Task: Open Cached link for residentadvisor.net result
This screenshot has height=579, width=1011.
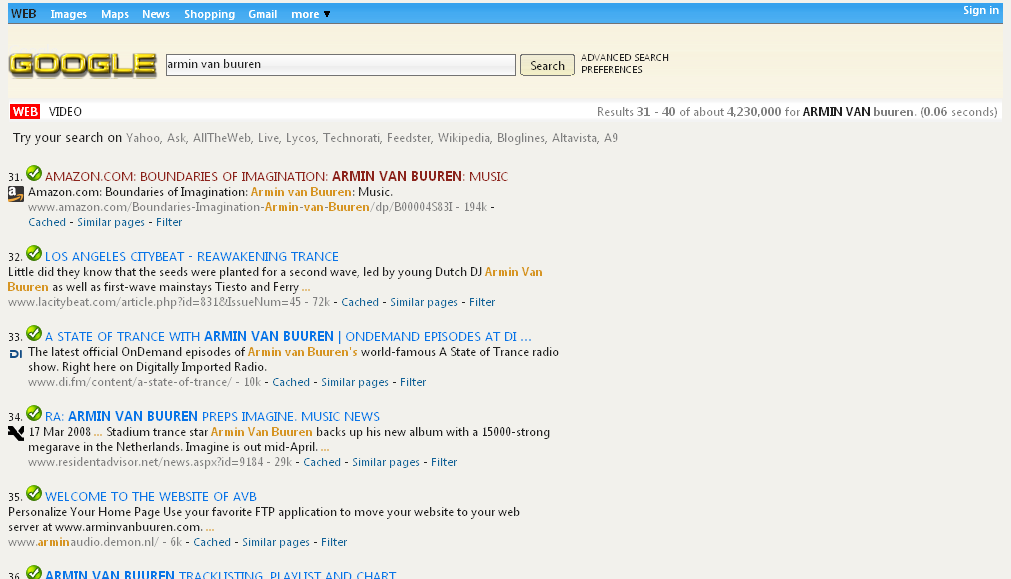Action: click(x=322, y=462)
